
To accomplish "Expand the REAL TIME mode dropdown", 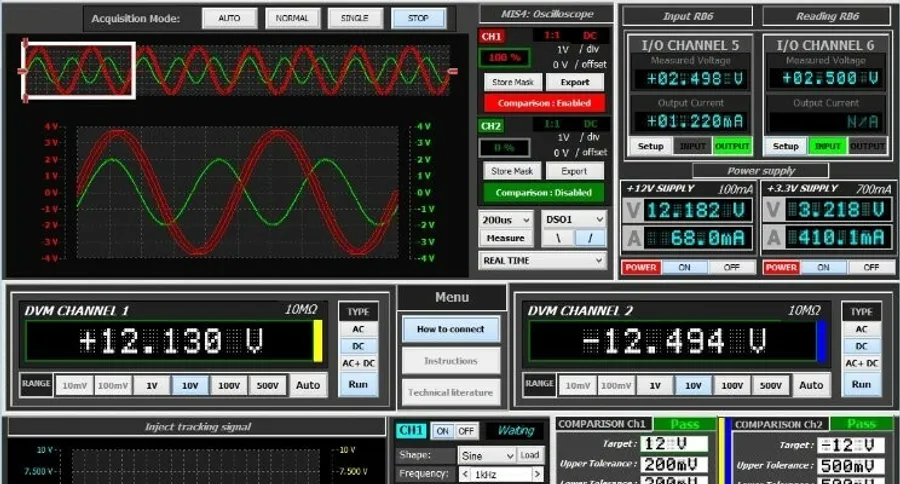I will click(x=542, y=261).
